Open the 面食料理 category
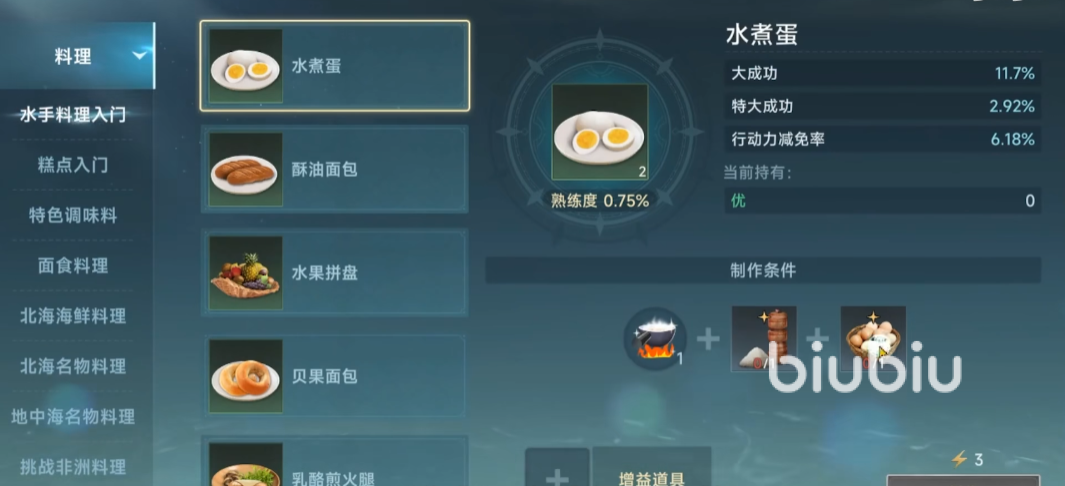The height and width of the screenshot is (486, 1065). coord(73,265)
